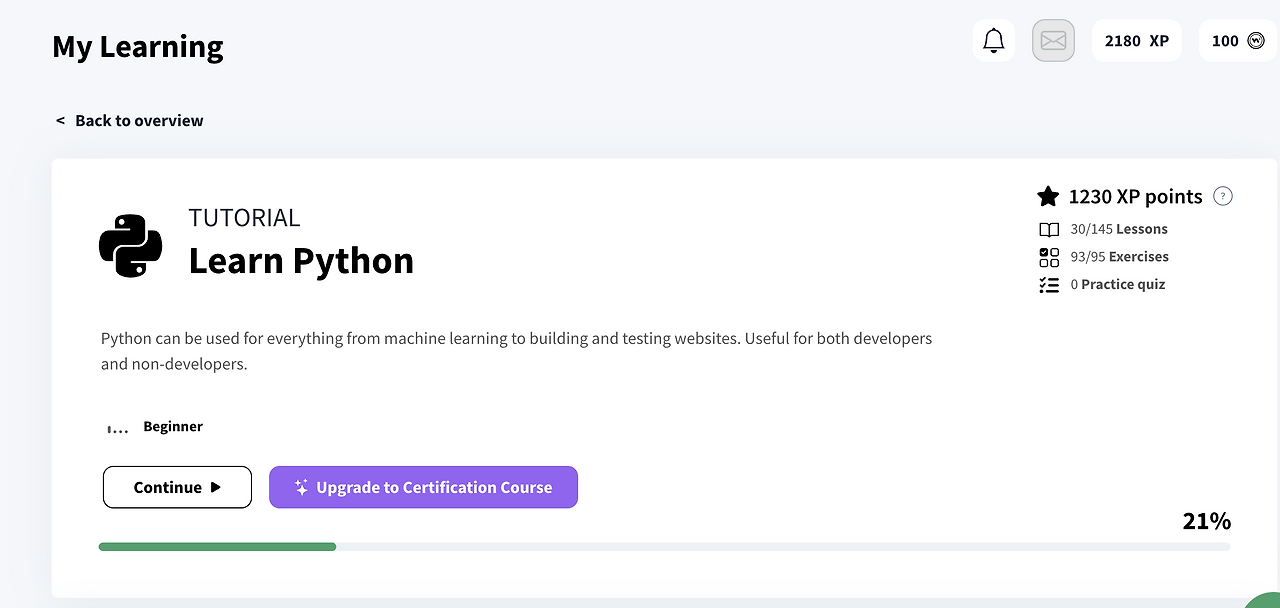This screenshot has height=608, width=1280.
Task: Click the 30/145 Lessons text
Action: point(1119,229)
